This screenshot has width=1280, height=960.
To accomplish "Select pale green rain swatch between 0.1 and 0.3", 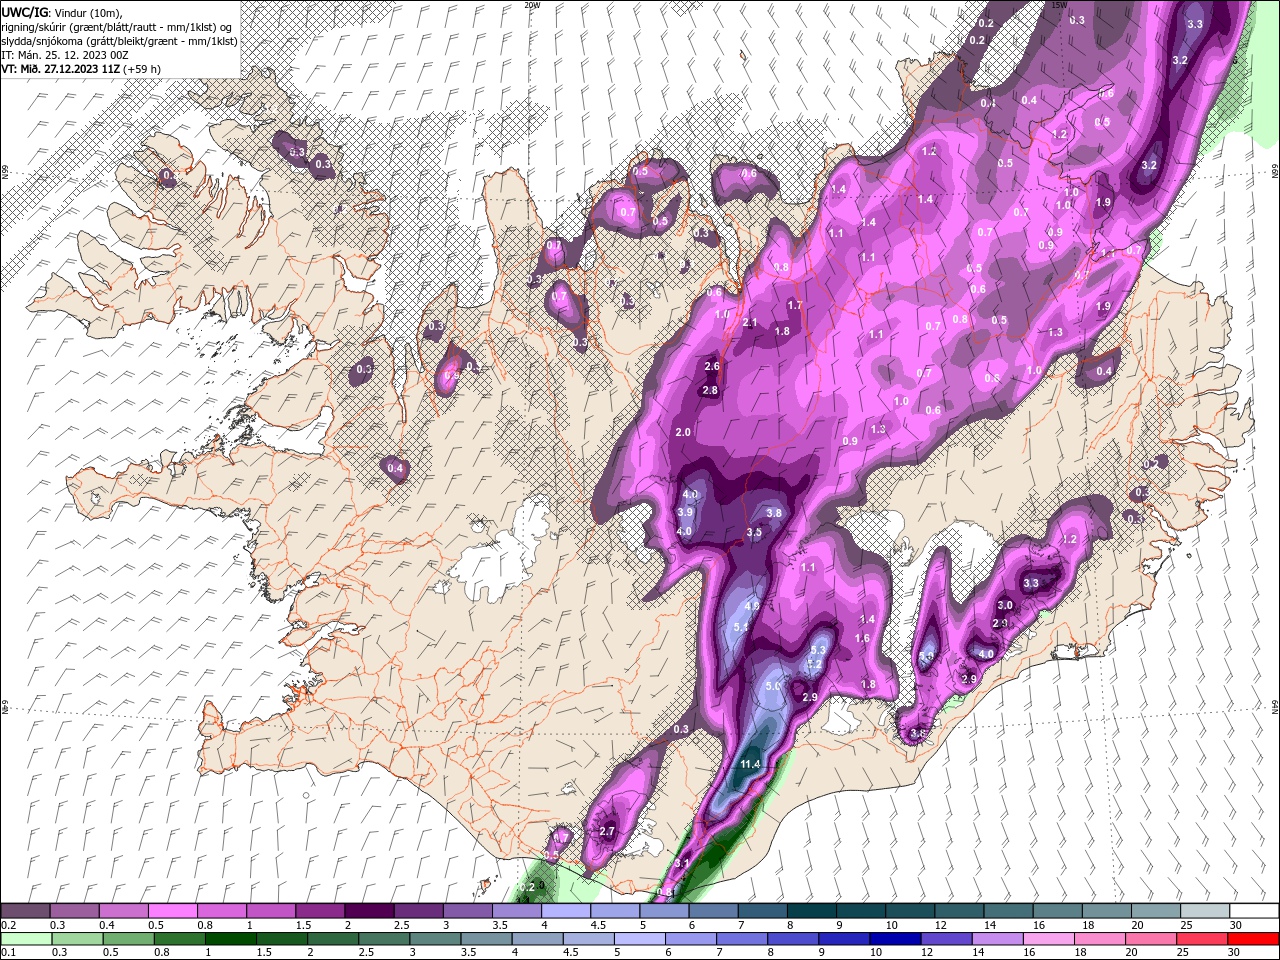I will (x=26, y=939).
